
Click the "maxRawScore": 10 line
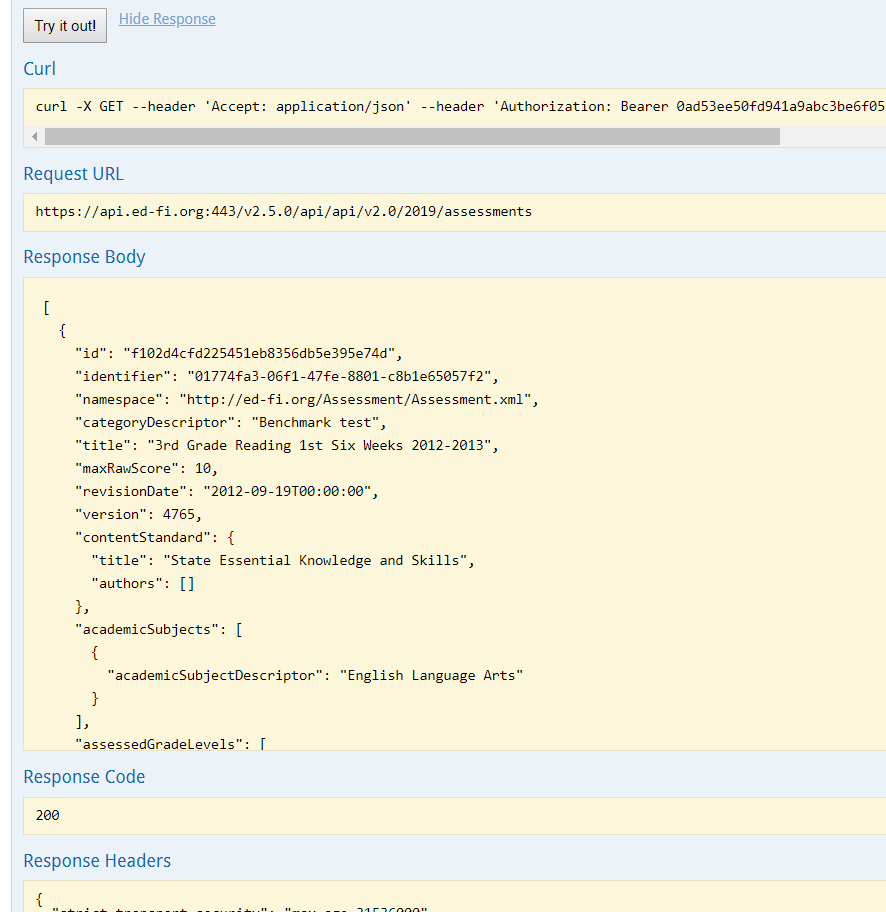[x=147, y=468]
